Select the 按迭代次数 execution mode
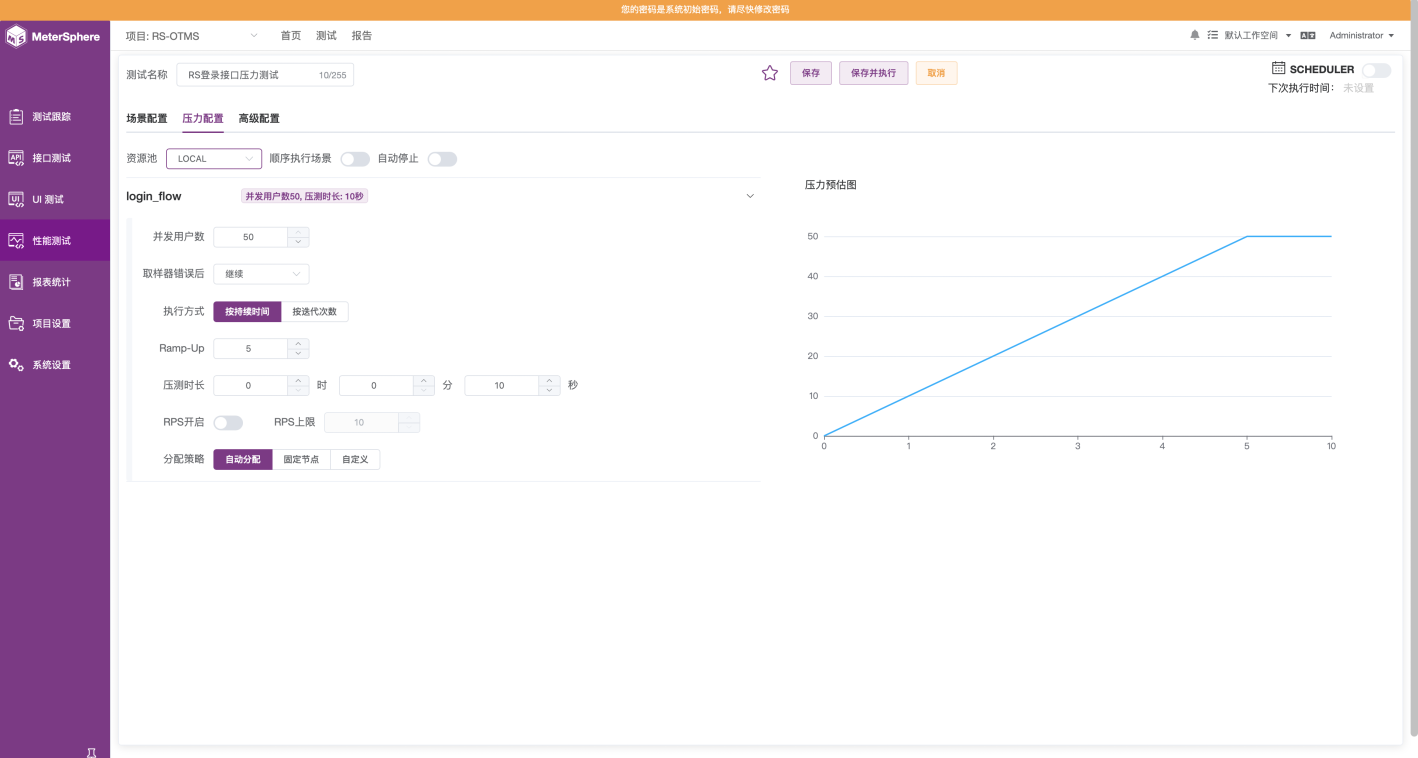The width and height of the screenshot is (1418, 758). coord(315,312)
